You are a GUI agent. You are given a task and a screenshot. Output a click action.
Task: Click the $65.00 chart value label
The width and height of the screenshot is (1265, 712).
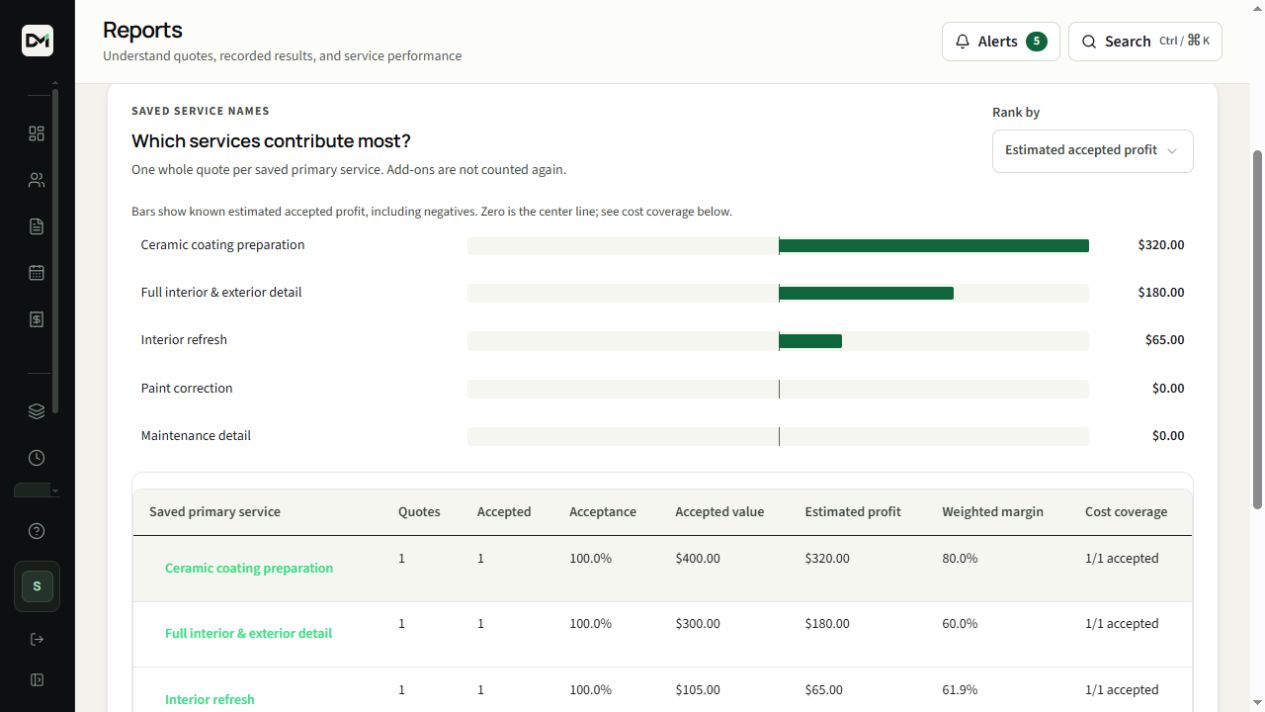click(1165, 340)
